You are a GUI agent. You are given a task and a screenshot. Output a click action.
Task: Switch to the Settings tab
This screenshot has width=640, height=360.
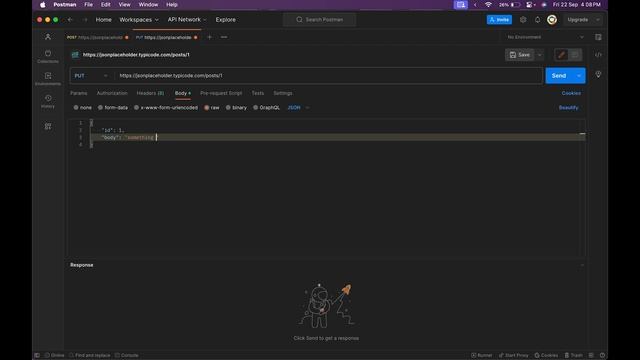click(x=283, y=93)
